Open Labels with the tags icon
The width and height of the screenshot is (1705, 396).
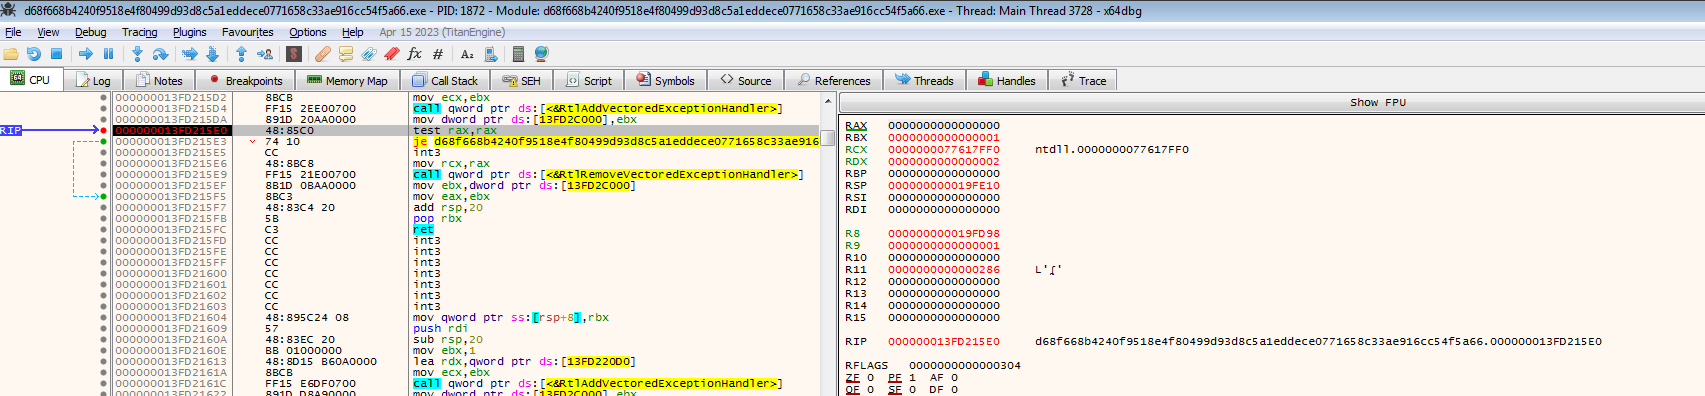[x=368, y=54]
